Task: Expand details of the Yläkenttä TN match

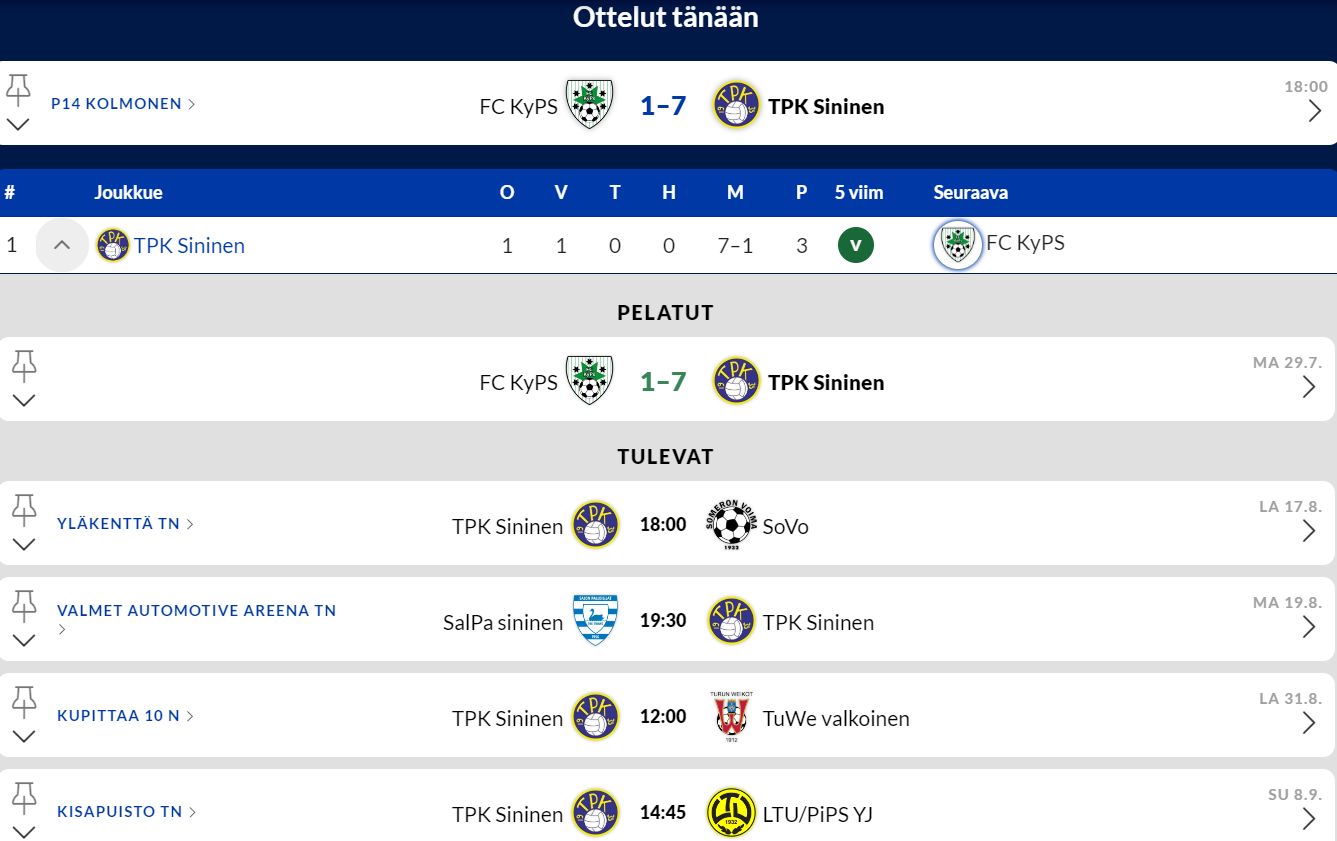Action: point(24,545)
